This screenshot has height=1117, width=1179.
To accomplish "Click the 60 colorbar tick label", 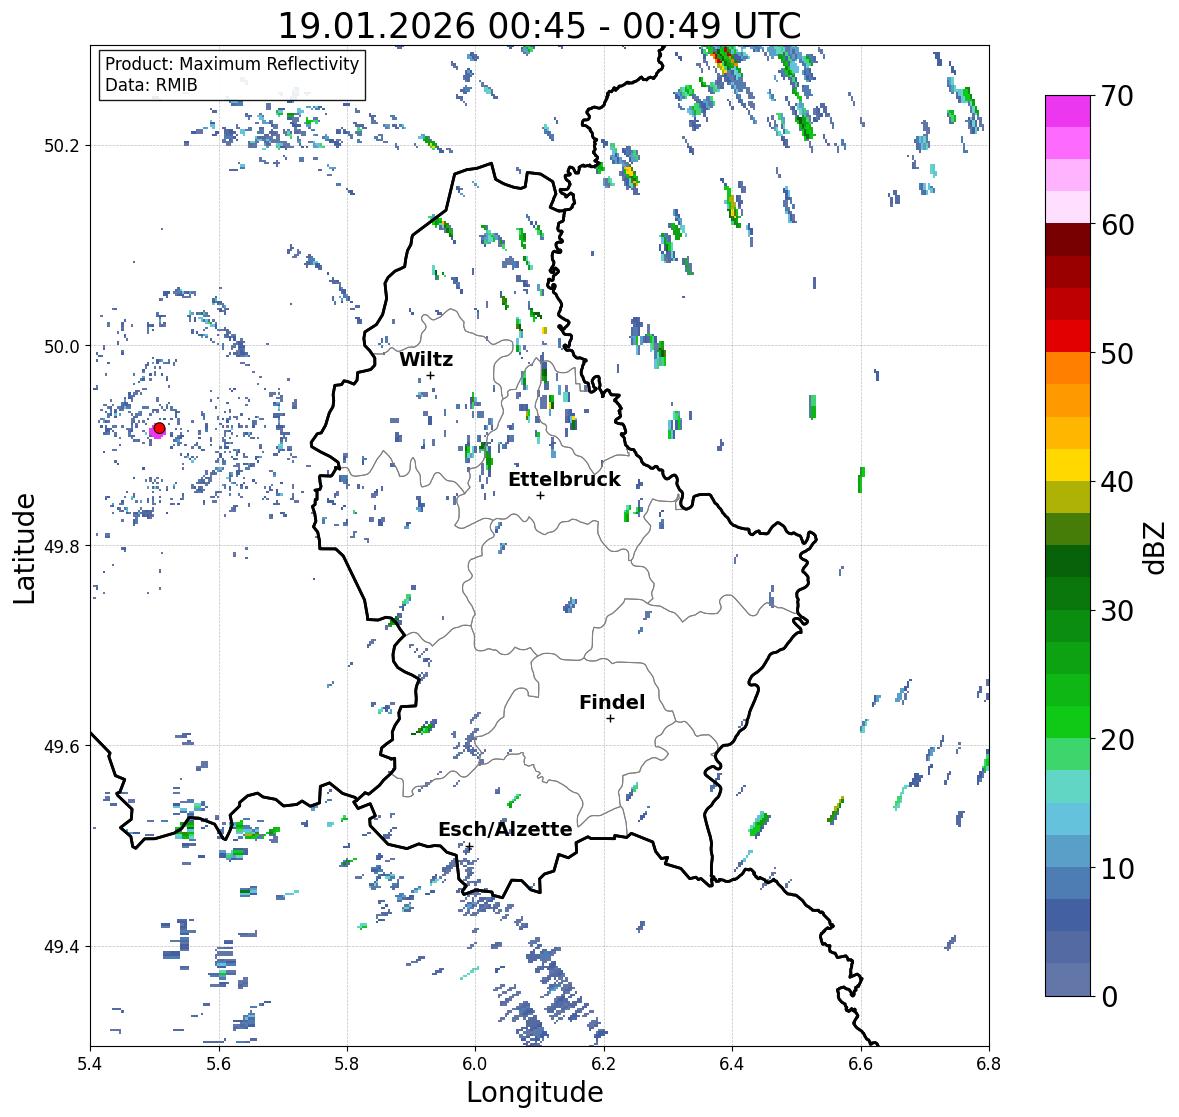I will (x=1117, y=225).
